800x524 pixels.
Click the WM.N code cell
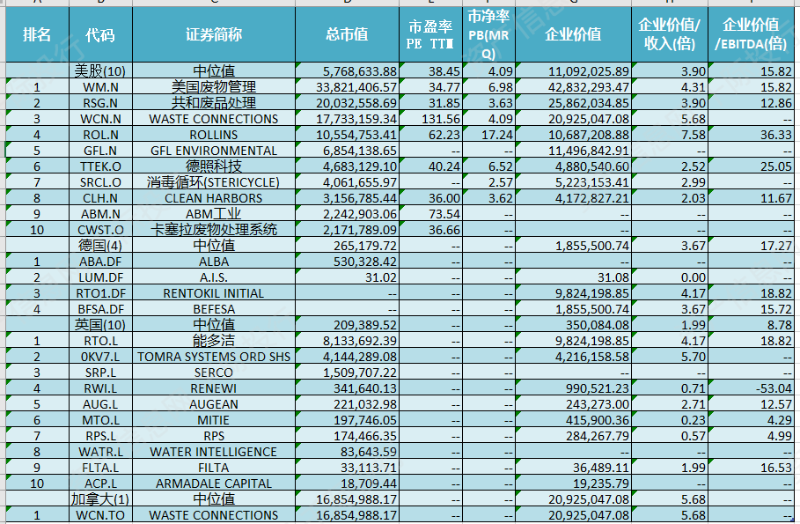click(101, 87)
